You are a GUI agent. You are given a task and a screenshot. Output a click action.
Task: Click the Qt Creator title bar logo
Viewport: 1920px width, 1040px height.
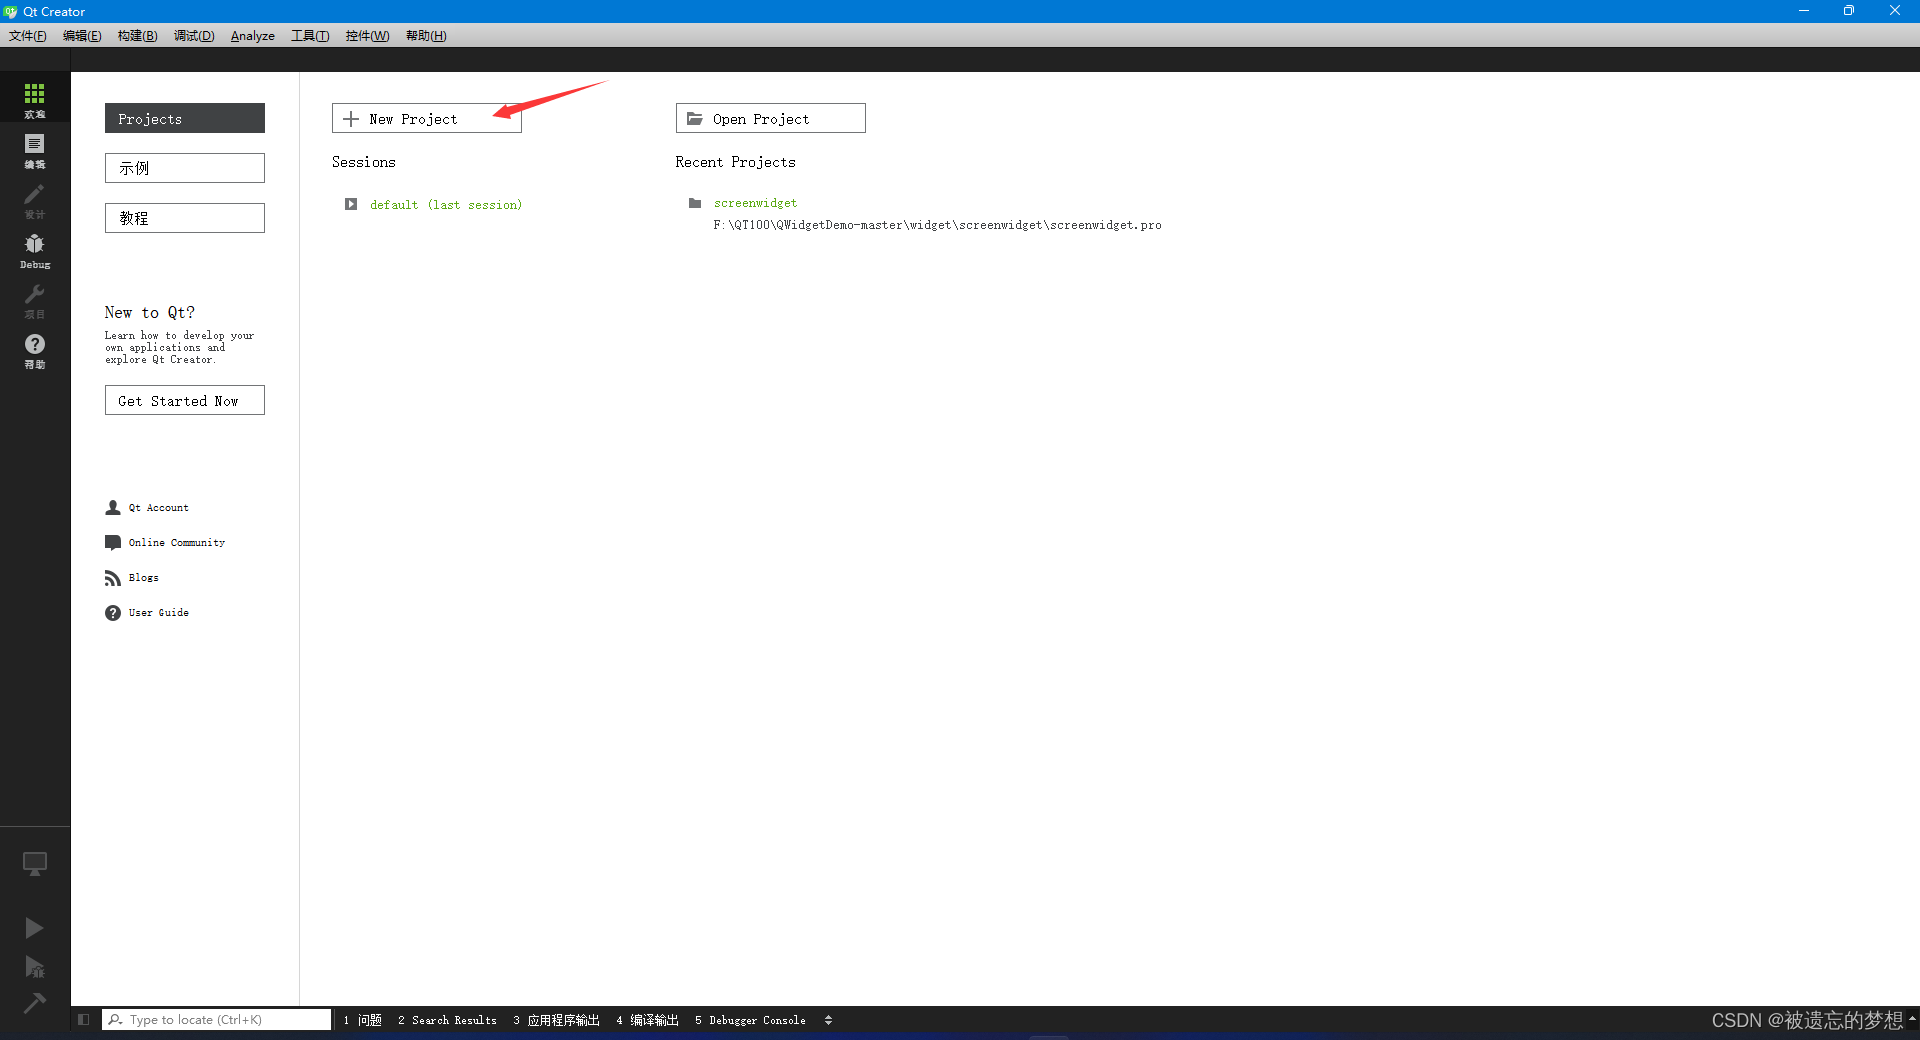click(11, 12)
